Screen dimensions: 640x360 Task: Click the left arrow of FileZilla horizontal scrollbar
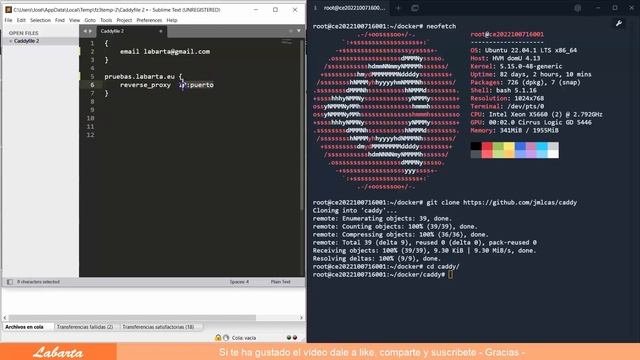point(5,318)
